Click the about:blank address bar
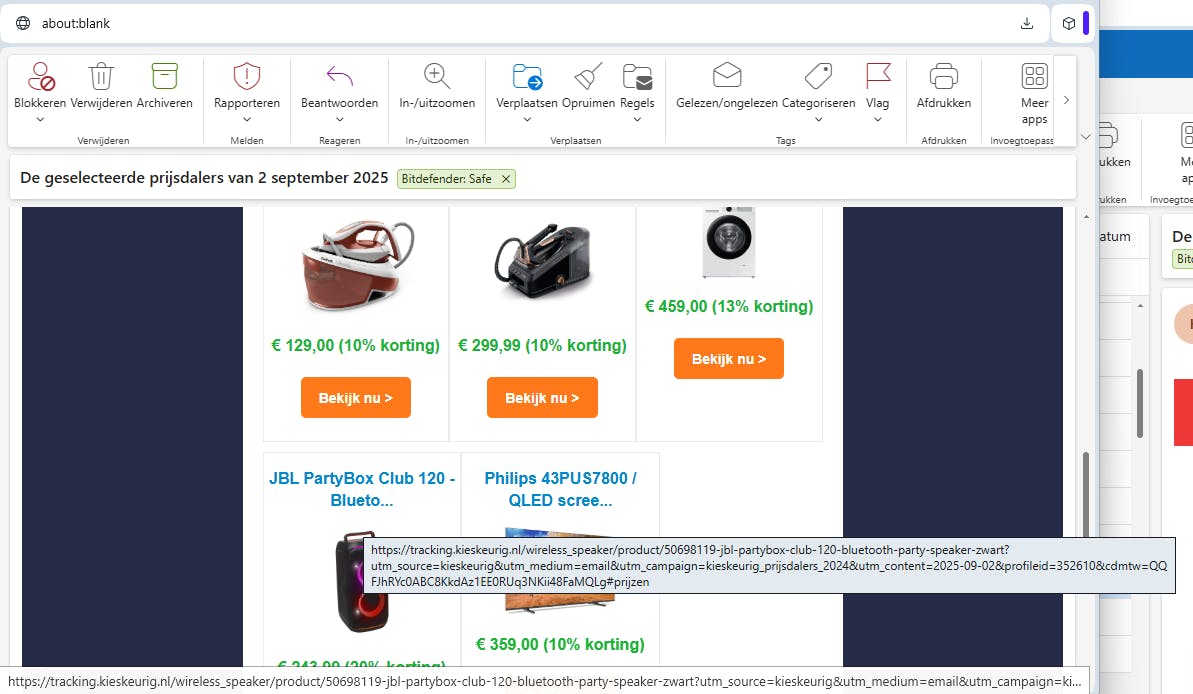 pos(525,24)
